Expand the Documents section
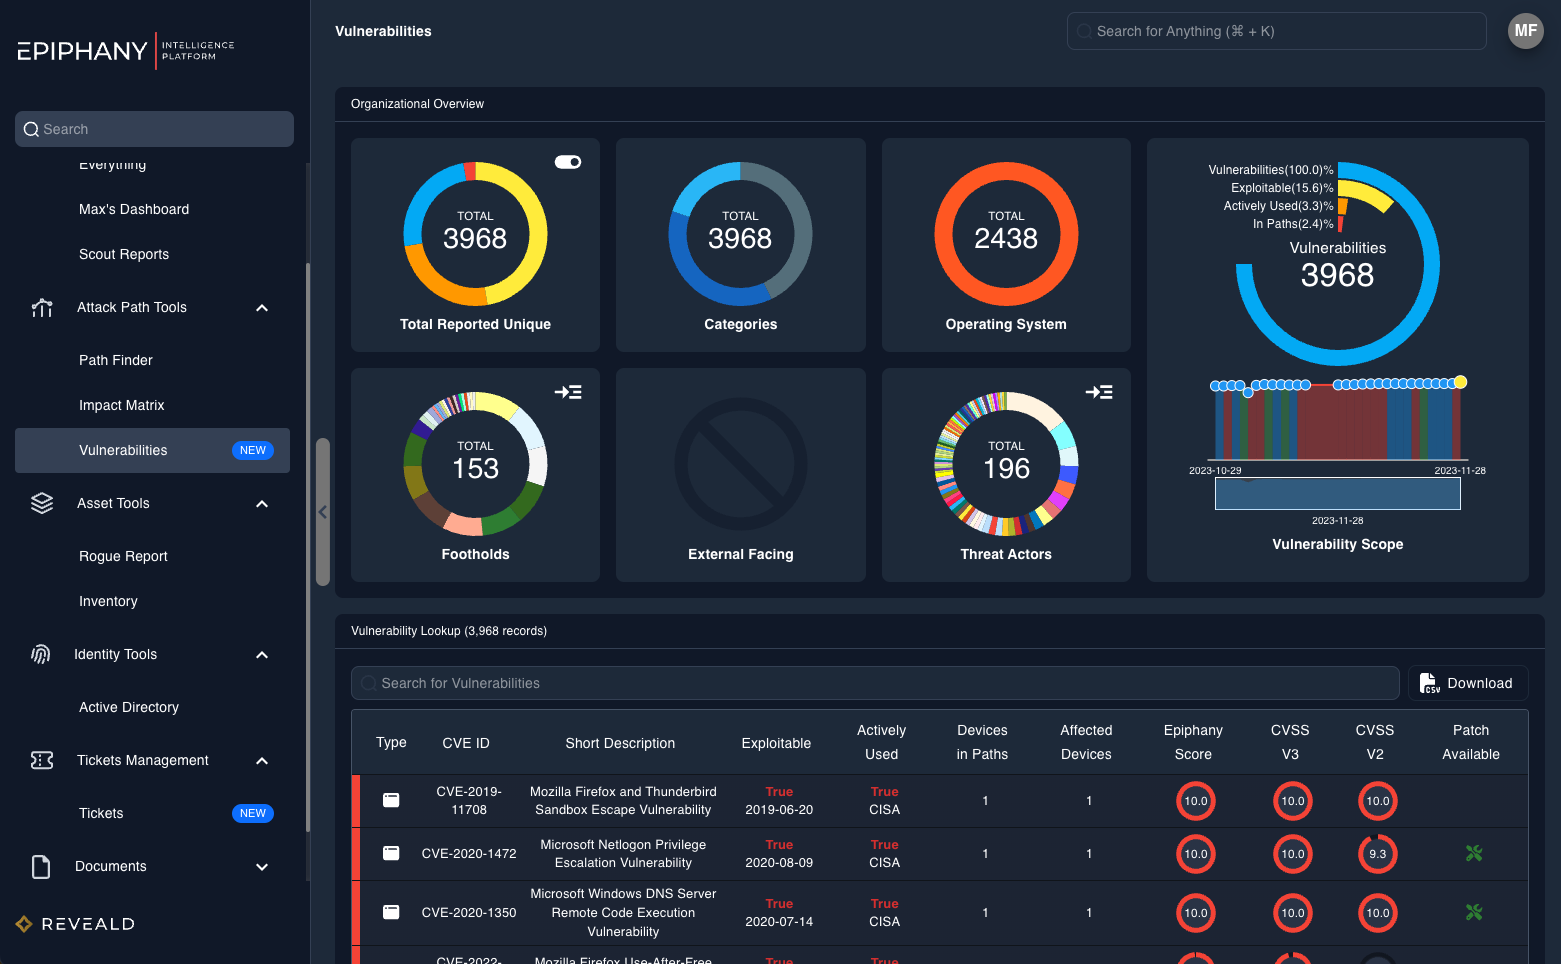Image resolution: width=1561 pixels, height=964 pixels. (261, 866)
